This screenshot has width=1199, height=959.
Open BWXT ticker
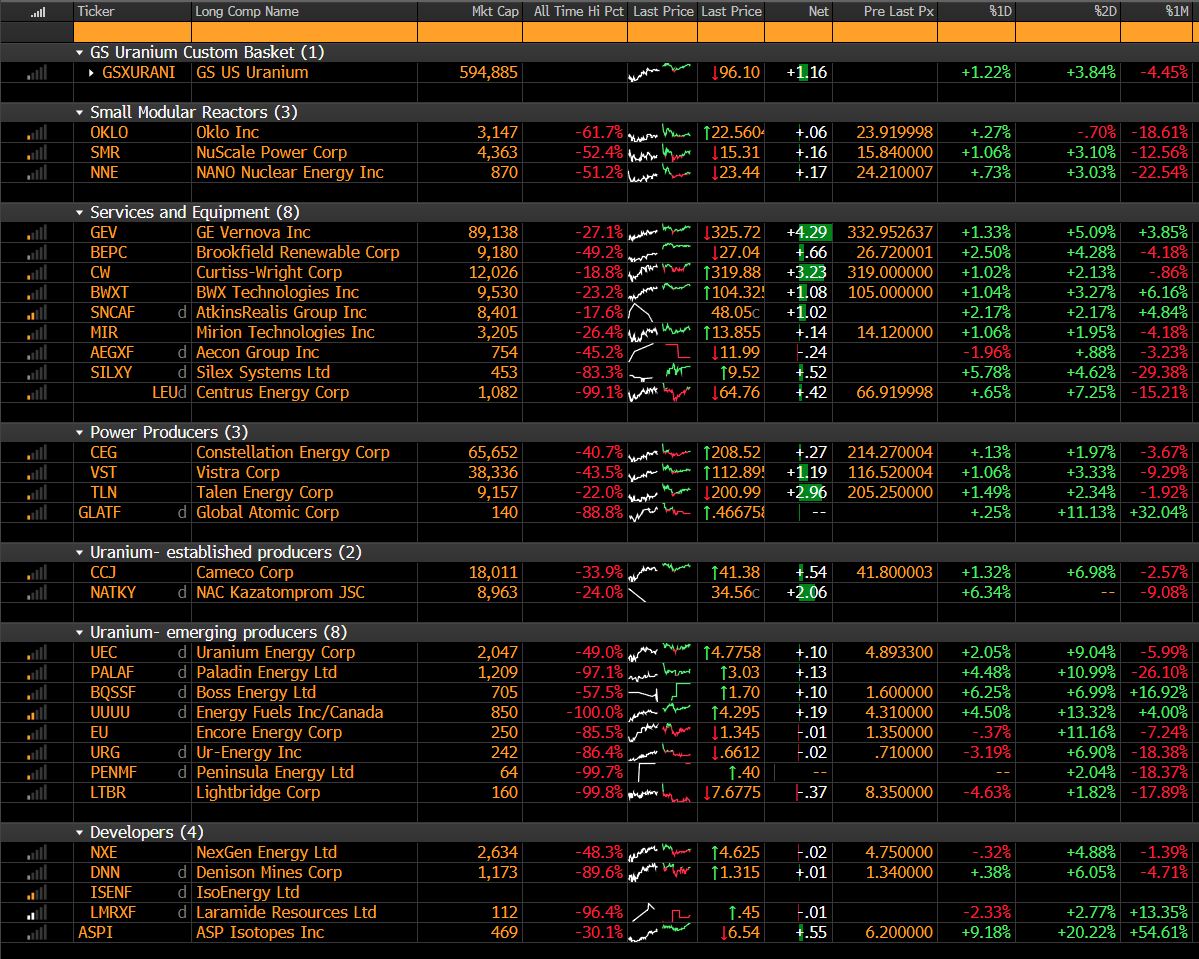click(x=109, y=292)
